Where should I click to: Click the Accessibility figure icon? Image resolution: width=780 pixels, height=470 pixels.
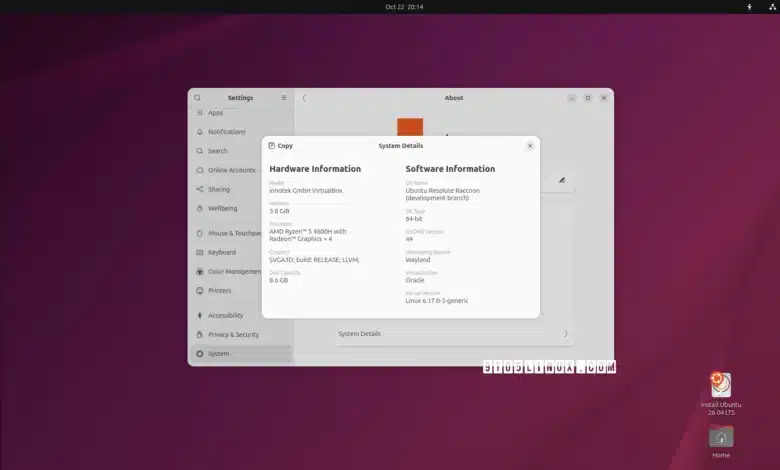pos(199,315)
